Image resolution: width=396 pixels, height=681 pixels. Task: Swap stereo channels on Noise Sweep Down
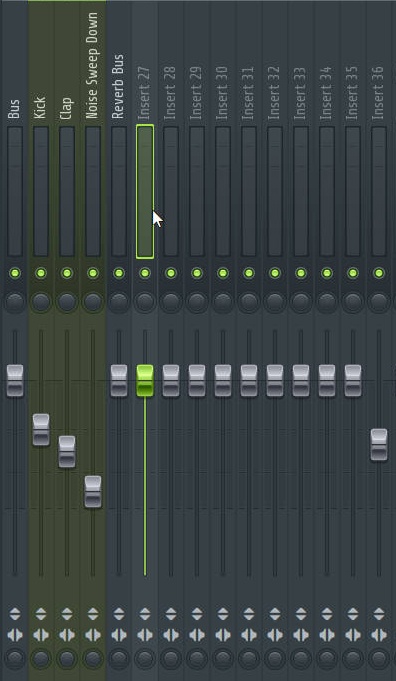click(93, 635)
